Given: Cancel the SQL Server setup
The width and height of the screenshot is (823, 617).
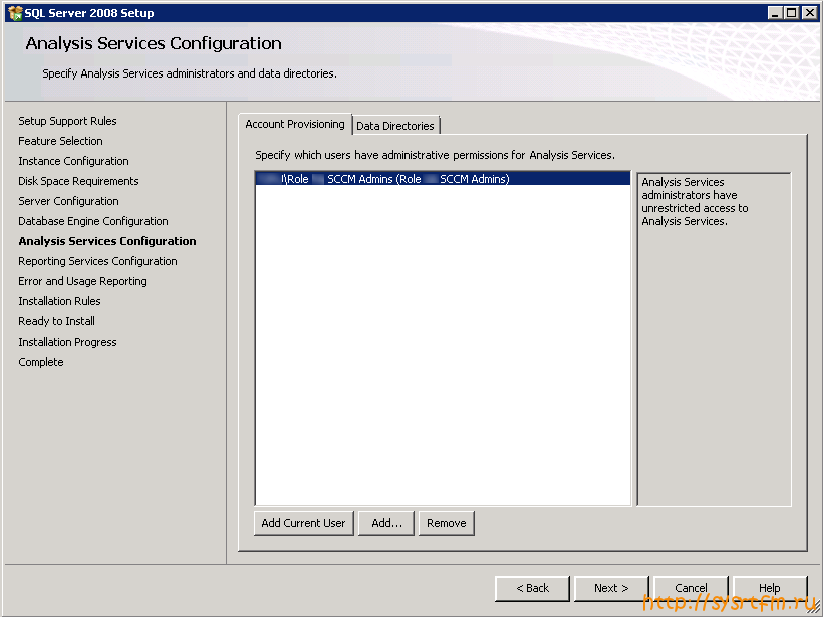Looking at the screenshot, I should pos(691,588).
